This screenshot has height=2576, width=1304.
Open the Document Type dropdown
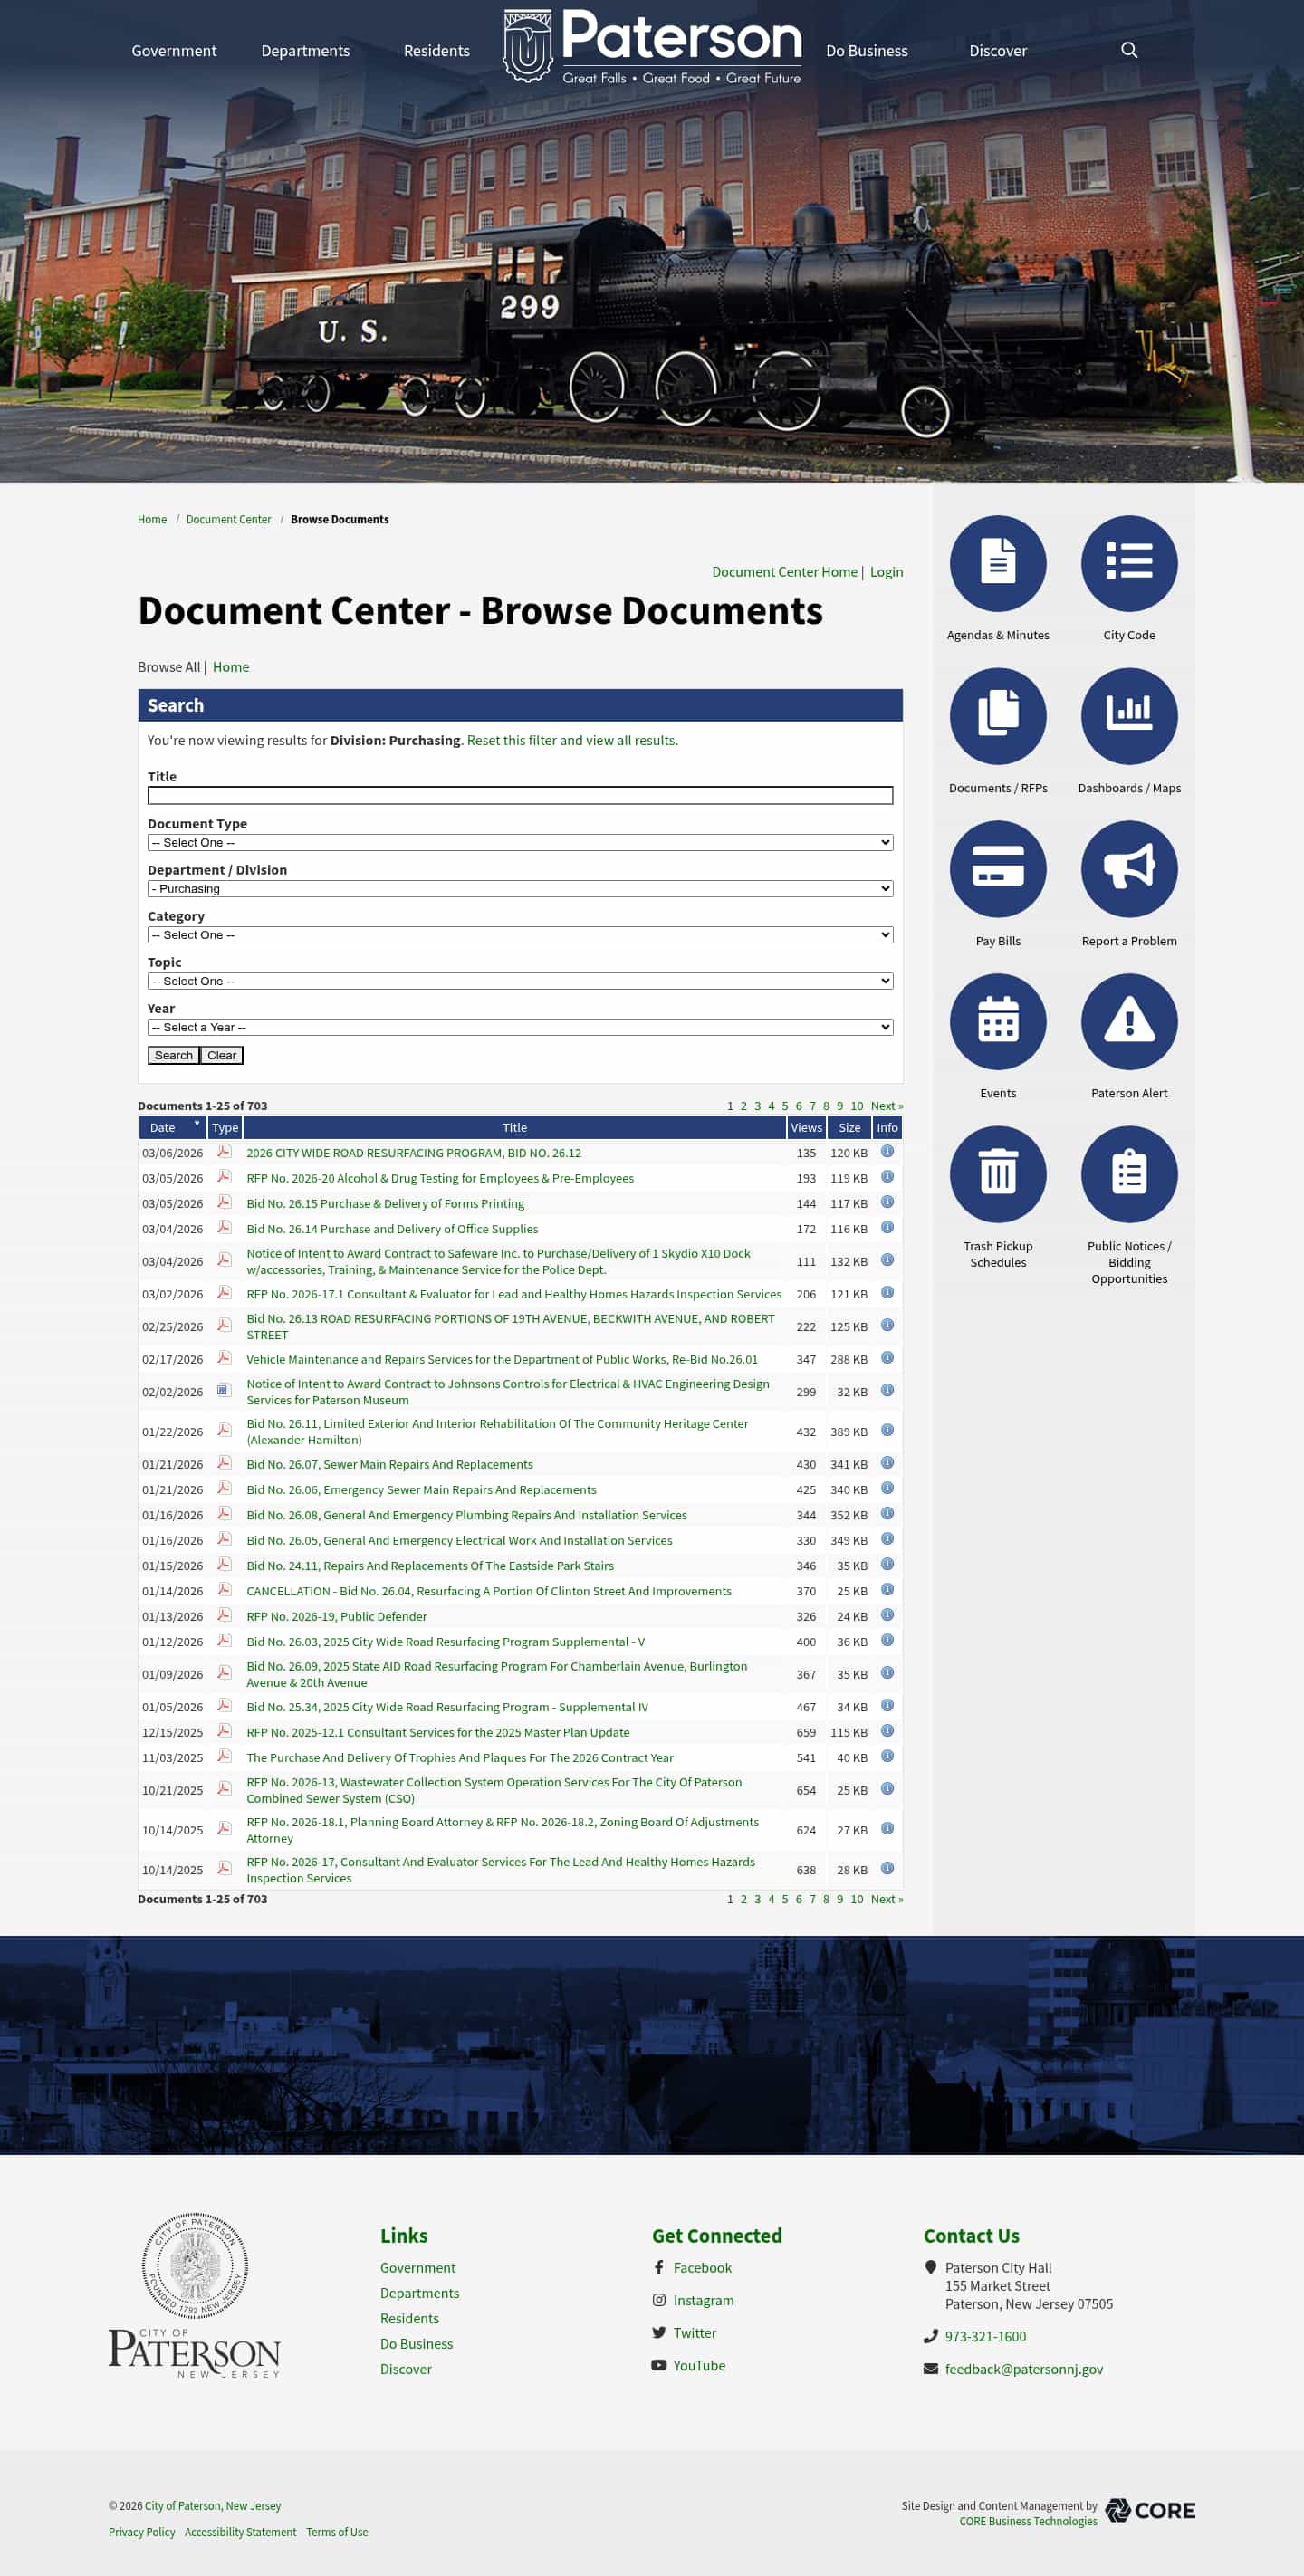520,843
